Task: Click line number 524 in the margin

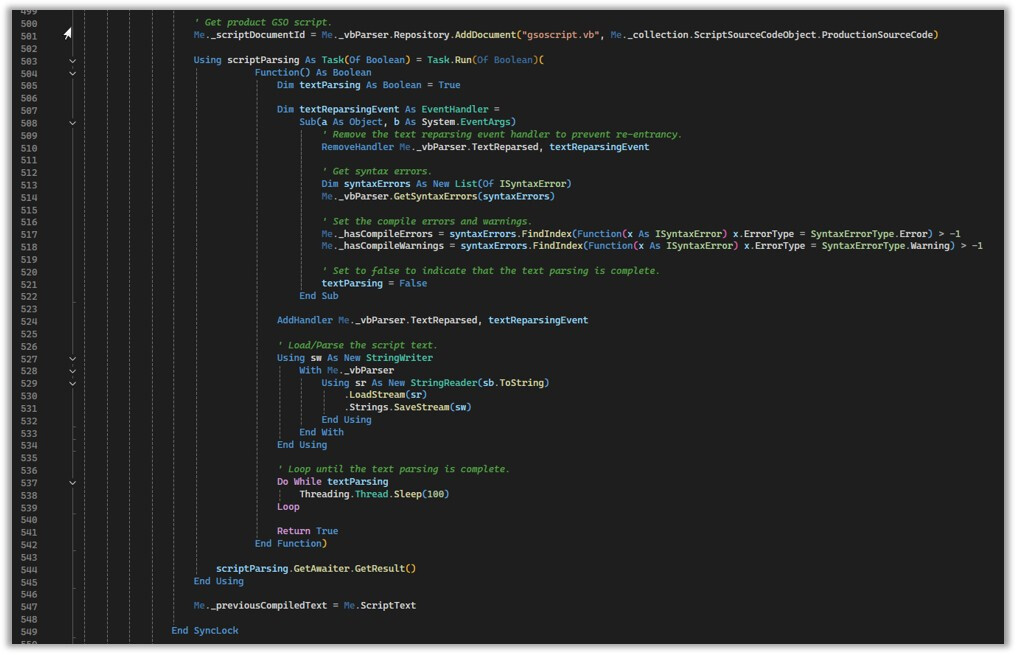Action: point(29,322)
